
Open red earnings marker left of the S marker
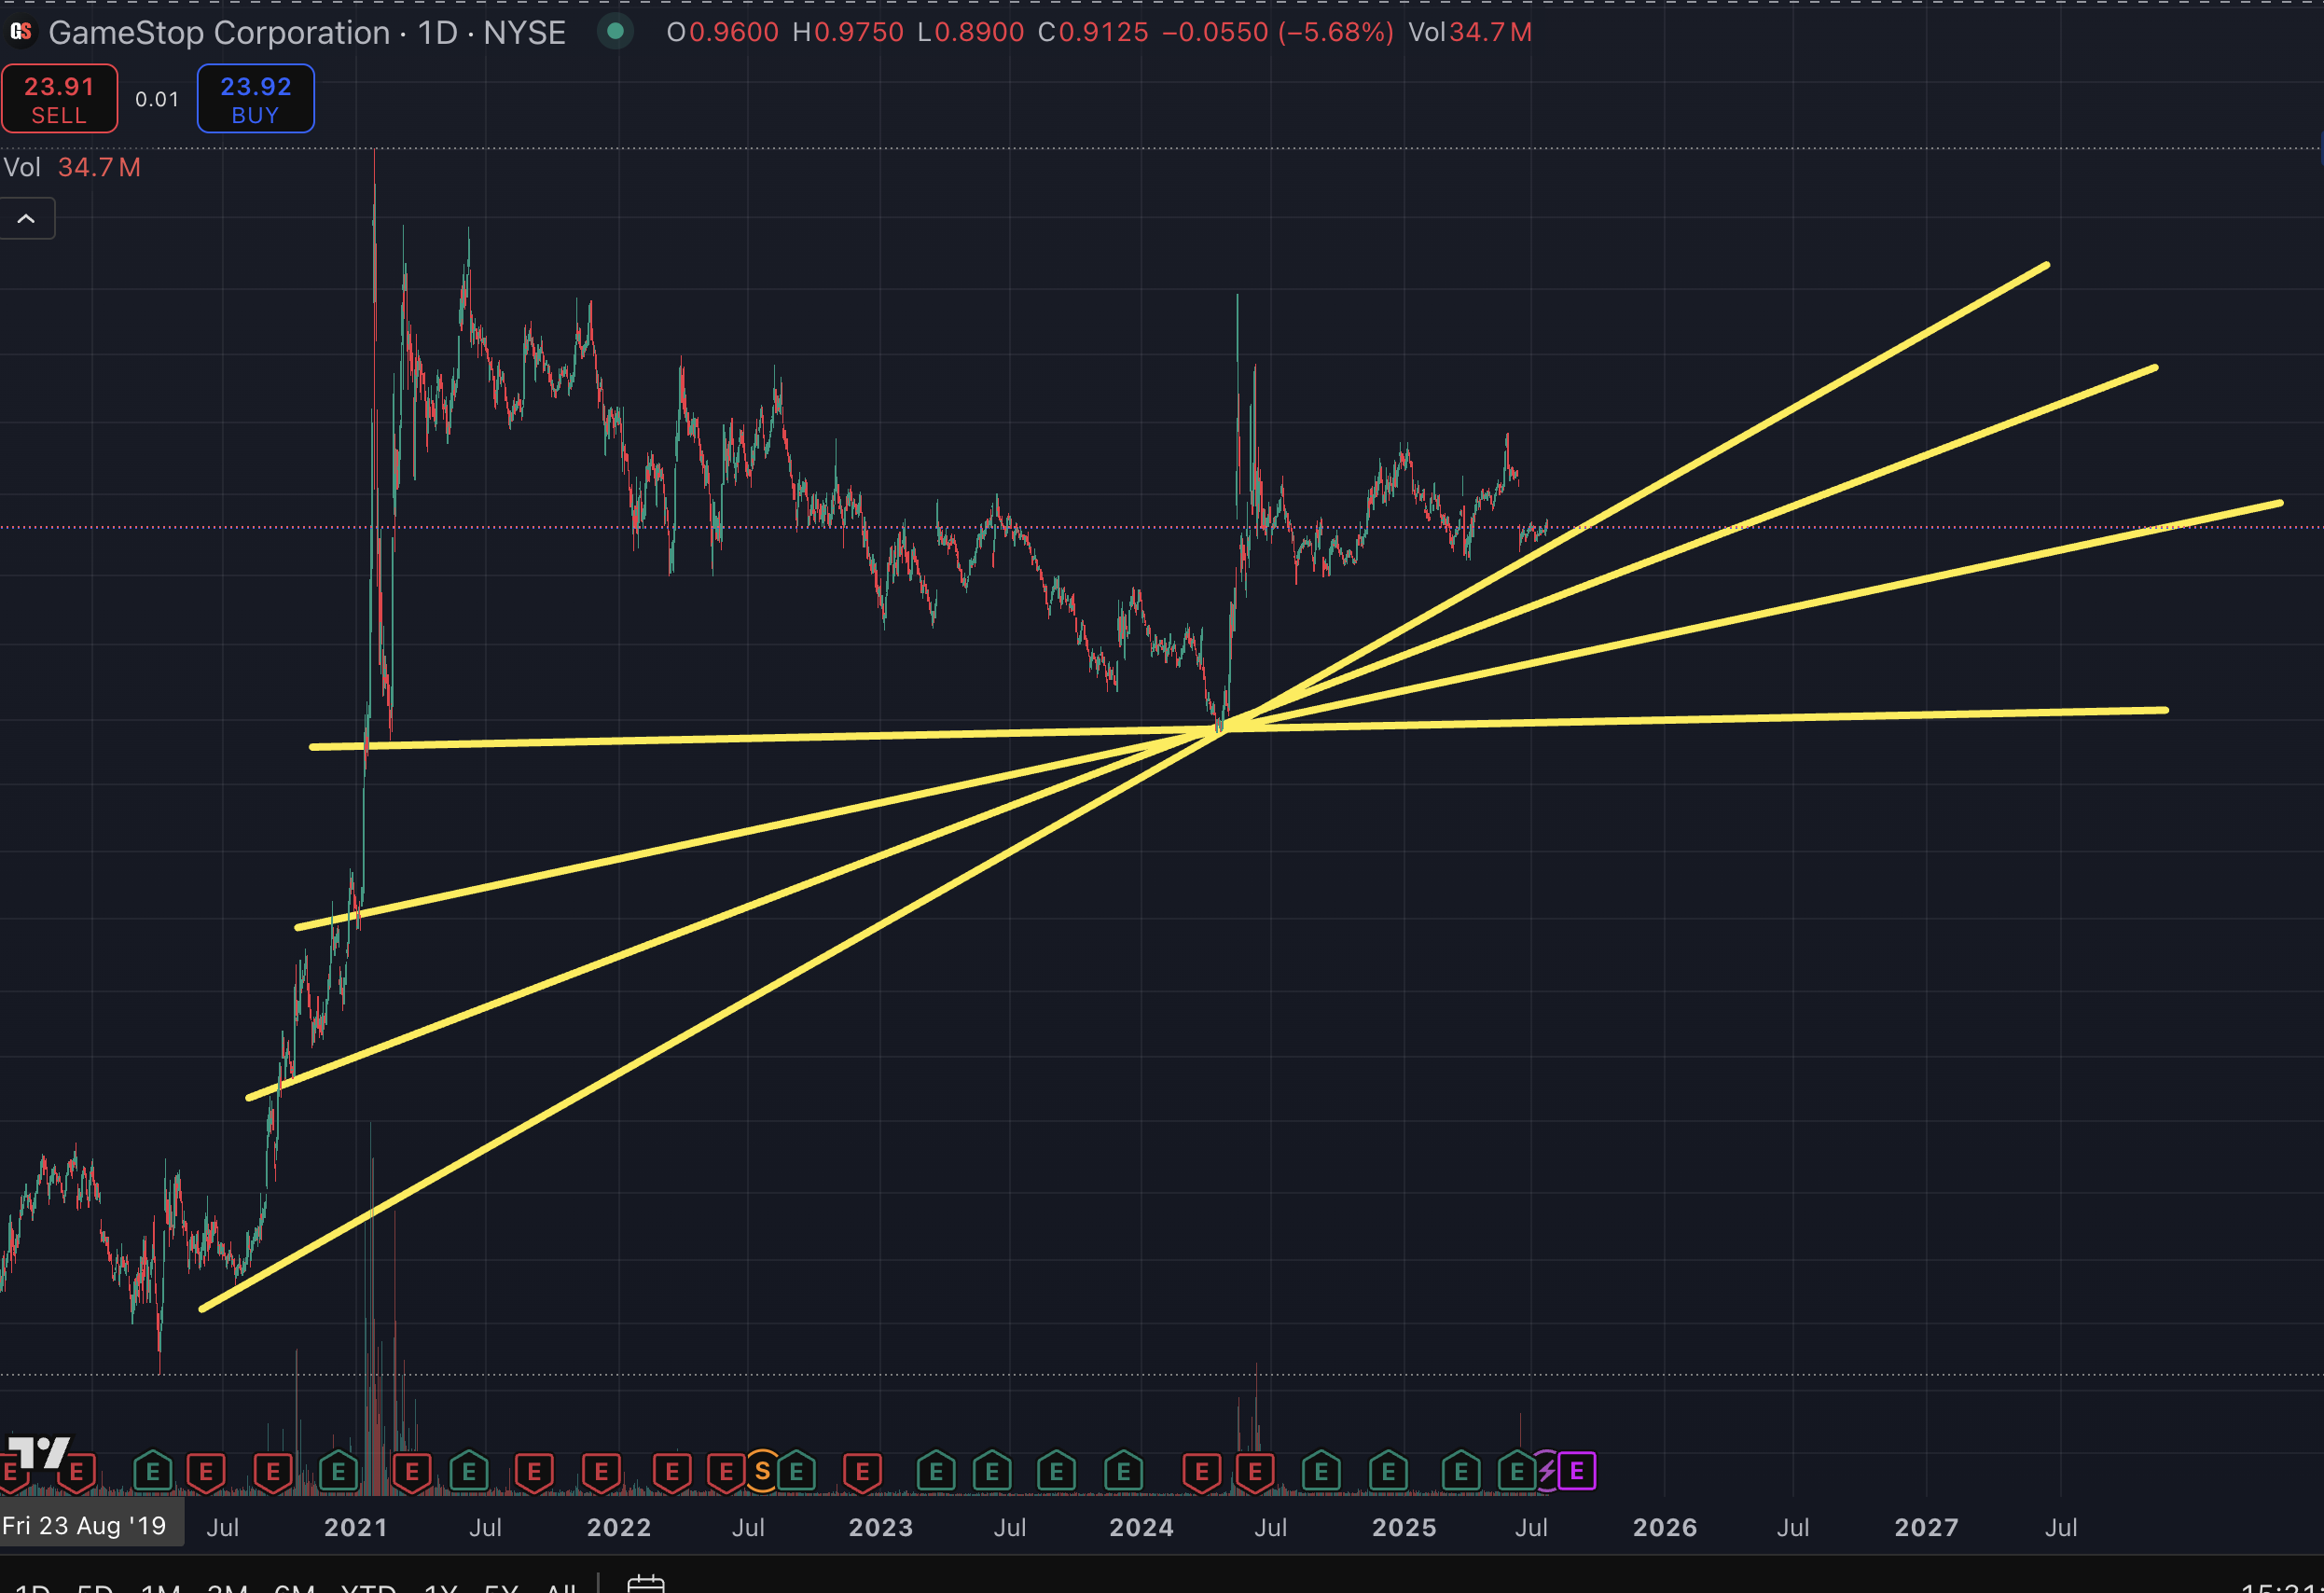[x=726, y=1472]
